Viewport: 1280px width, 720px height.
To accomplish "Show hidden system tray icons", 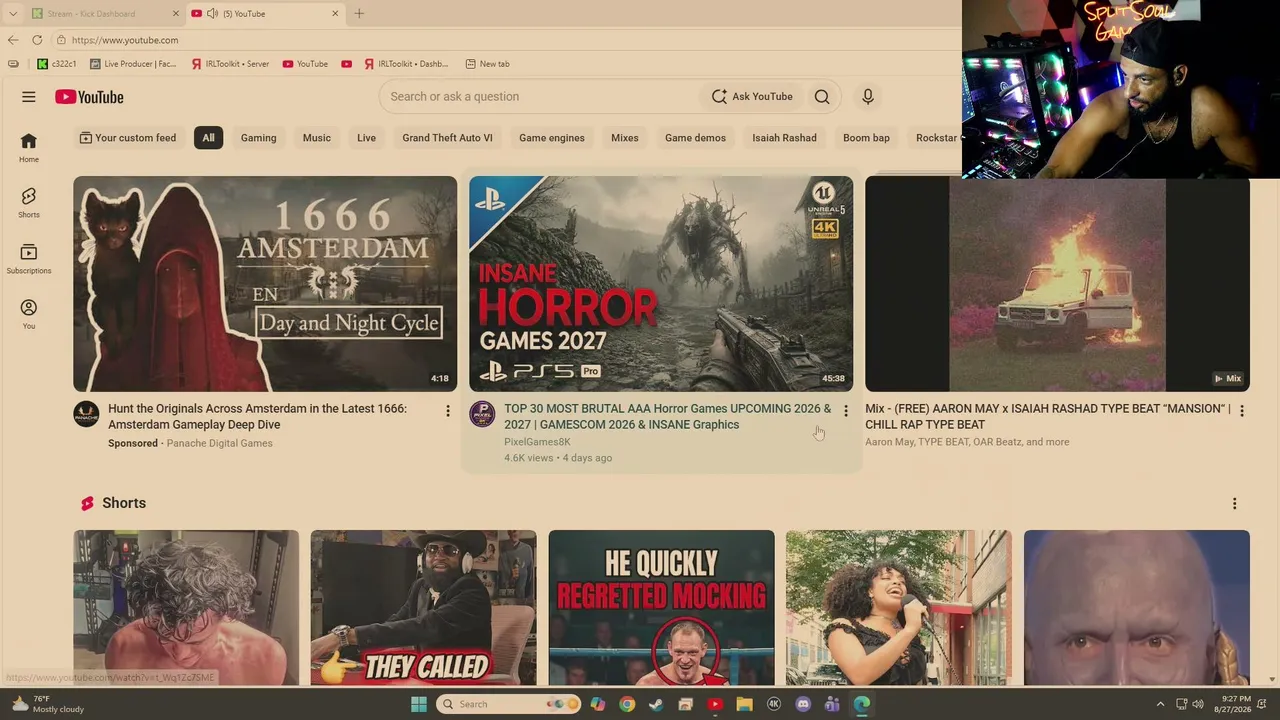I will tap(1160, 704).
